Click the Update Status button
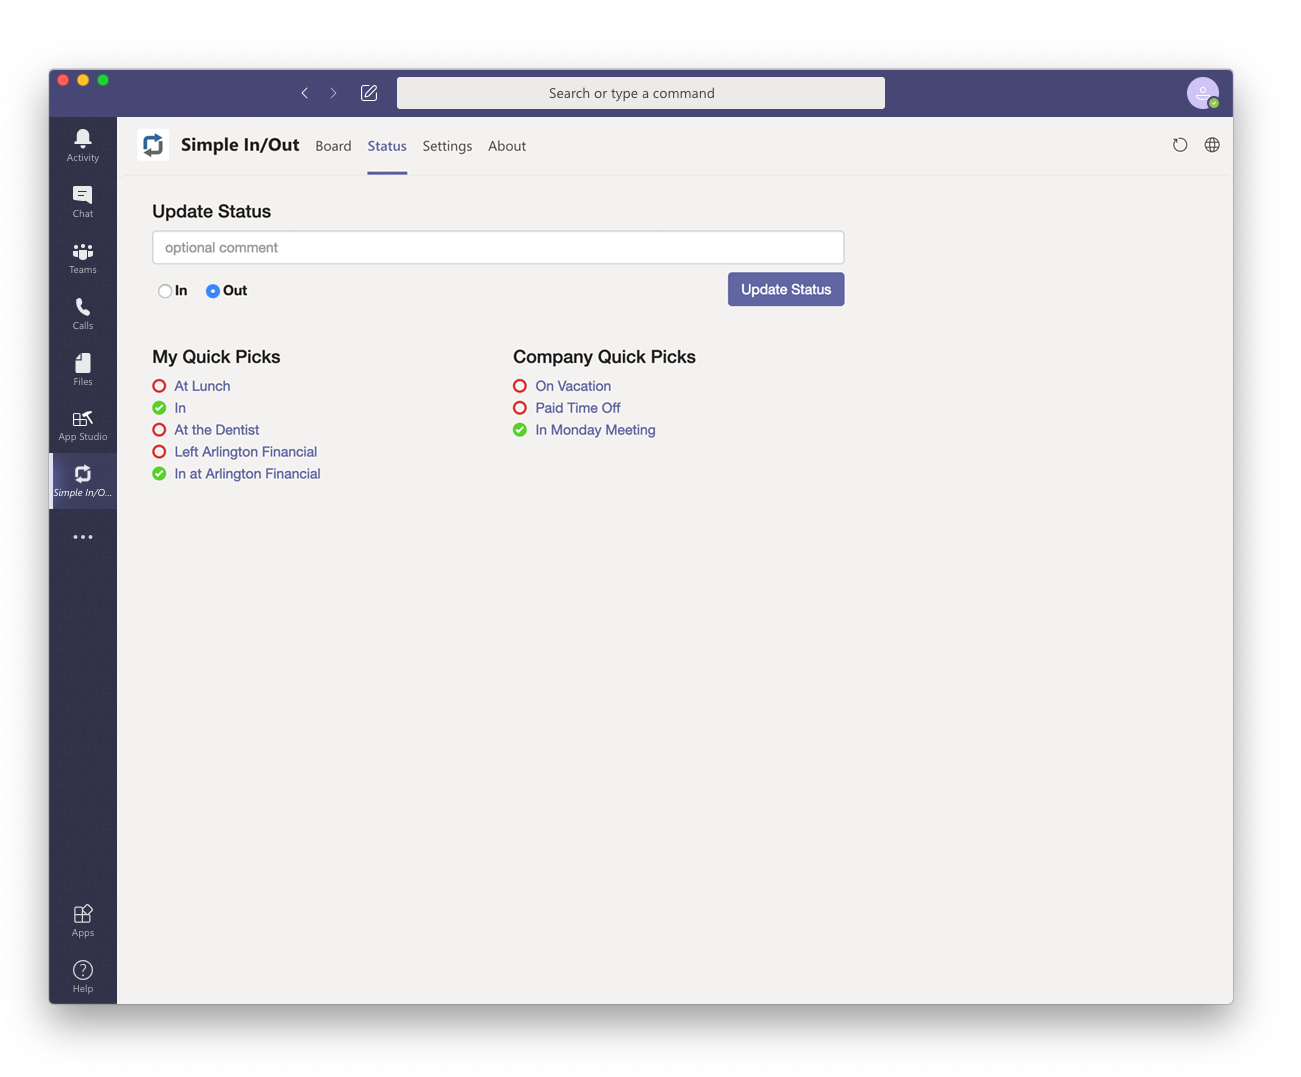The height and width of the screenshot is (1077, 1301). coord(786,289)
